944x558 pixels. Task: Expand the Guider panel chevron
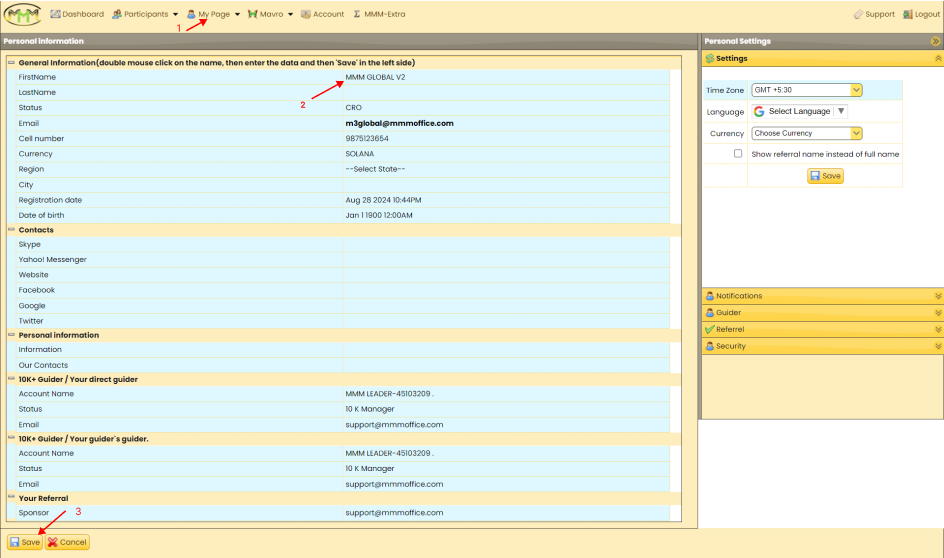(937, 313)
